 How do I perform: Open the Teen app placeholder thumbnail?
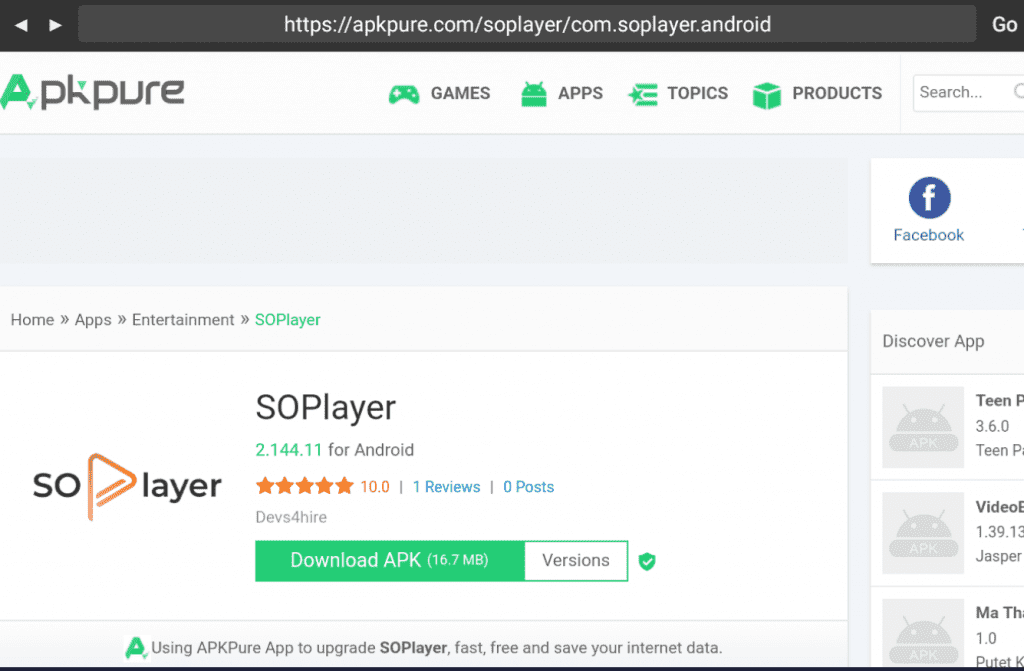pyautogui.click(x=923, y=427)
